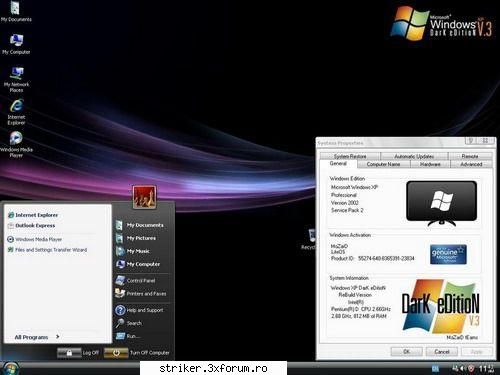Open My Music from the Start menu

tap(133, 251)
